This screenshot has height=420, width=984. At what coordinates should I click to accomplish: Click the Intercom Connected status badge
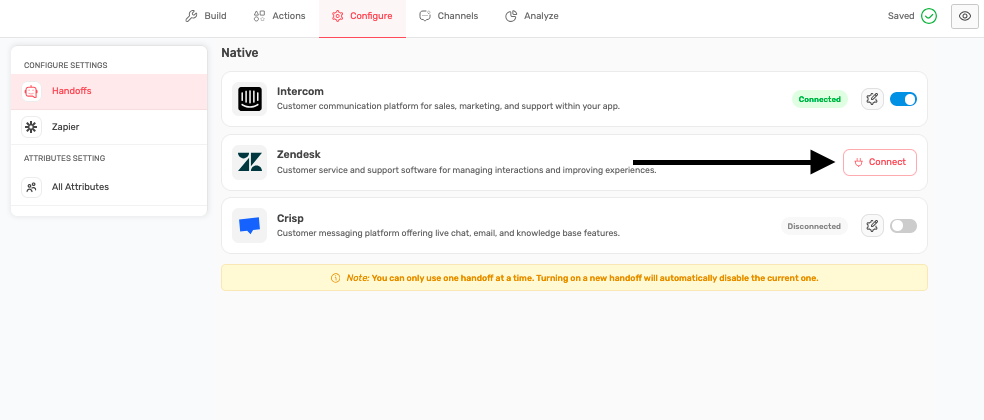tap(820, 99)
